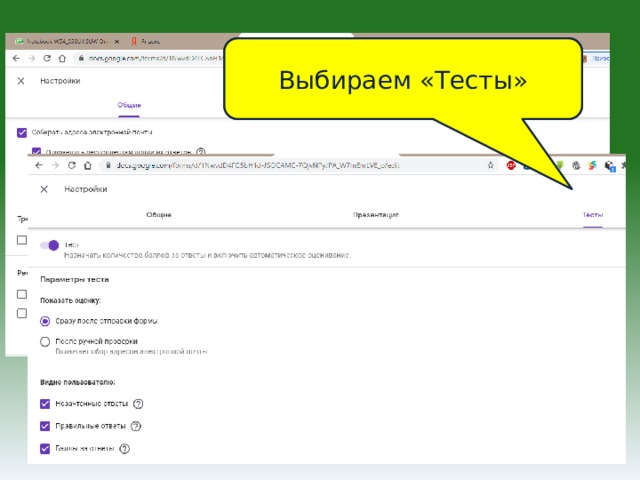Click the Настройки title in the back window
Screen dimensions: 640x480
coord(60,81)
